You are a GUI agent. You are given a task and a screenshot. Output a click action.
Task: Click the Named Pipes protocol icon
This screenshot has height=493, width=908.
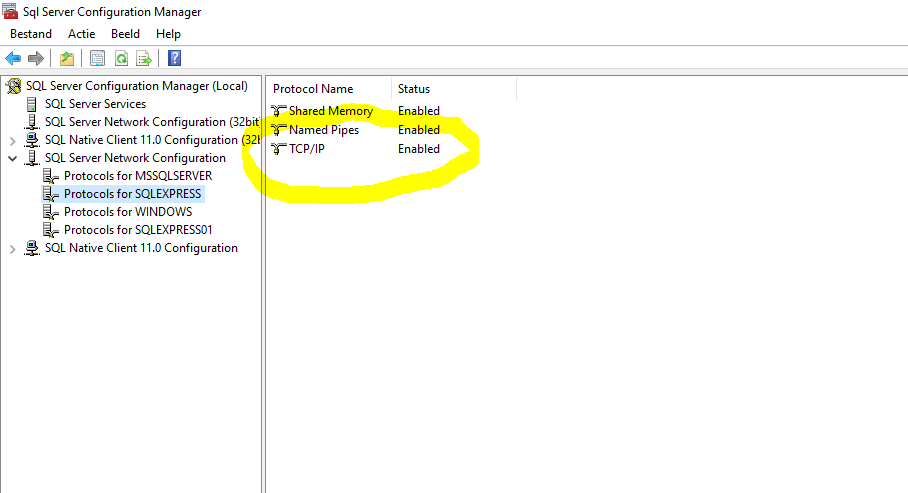coord(279,130)
